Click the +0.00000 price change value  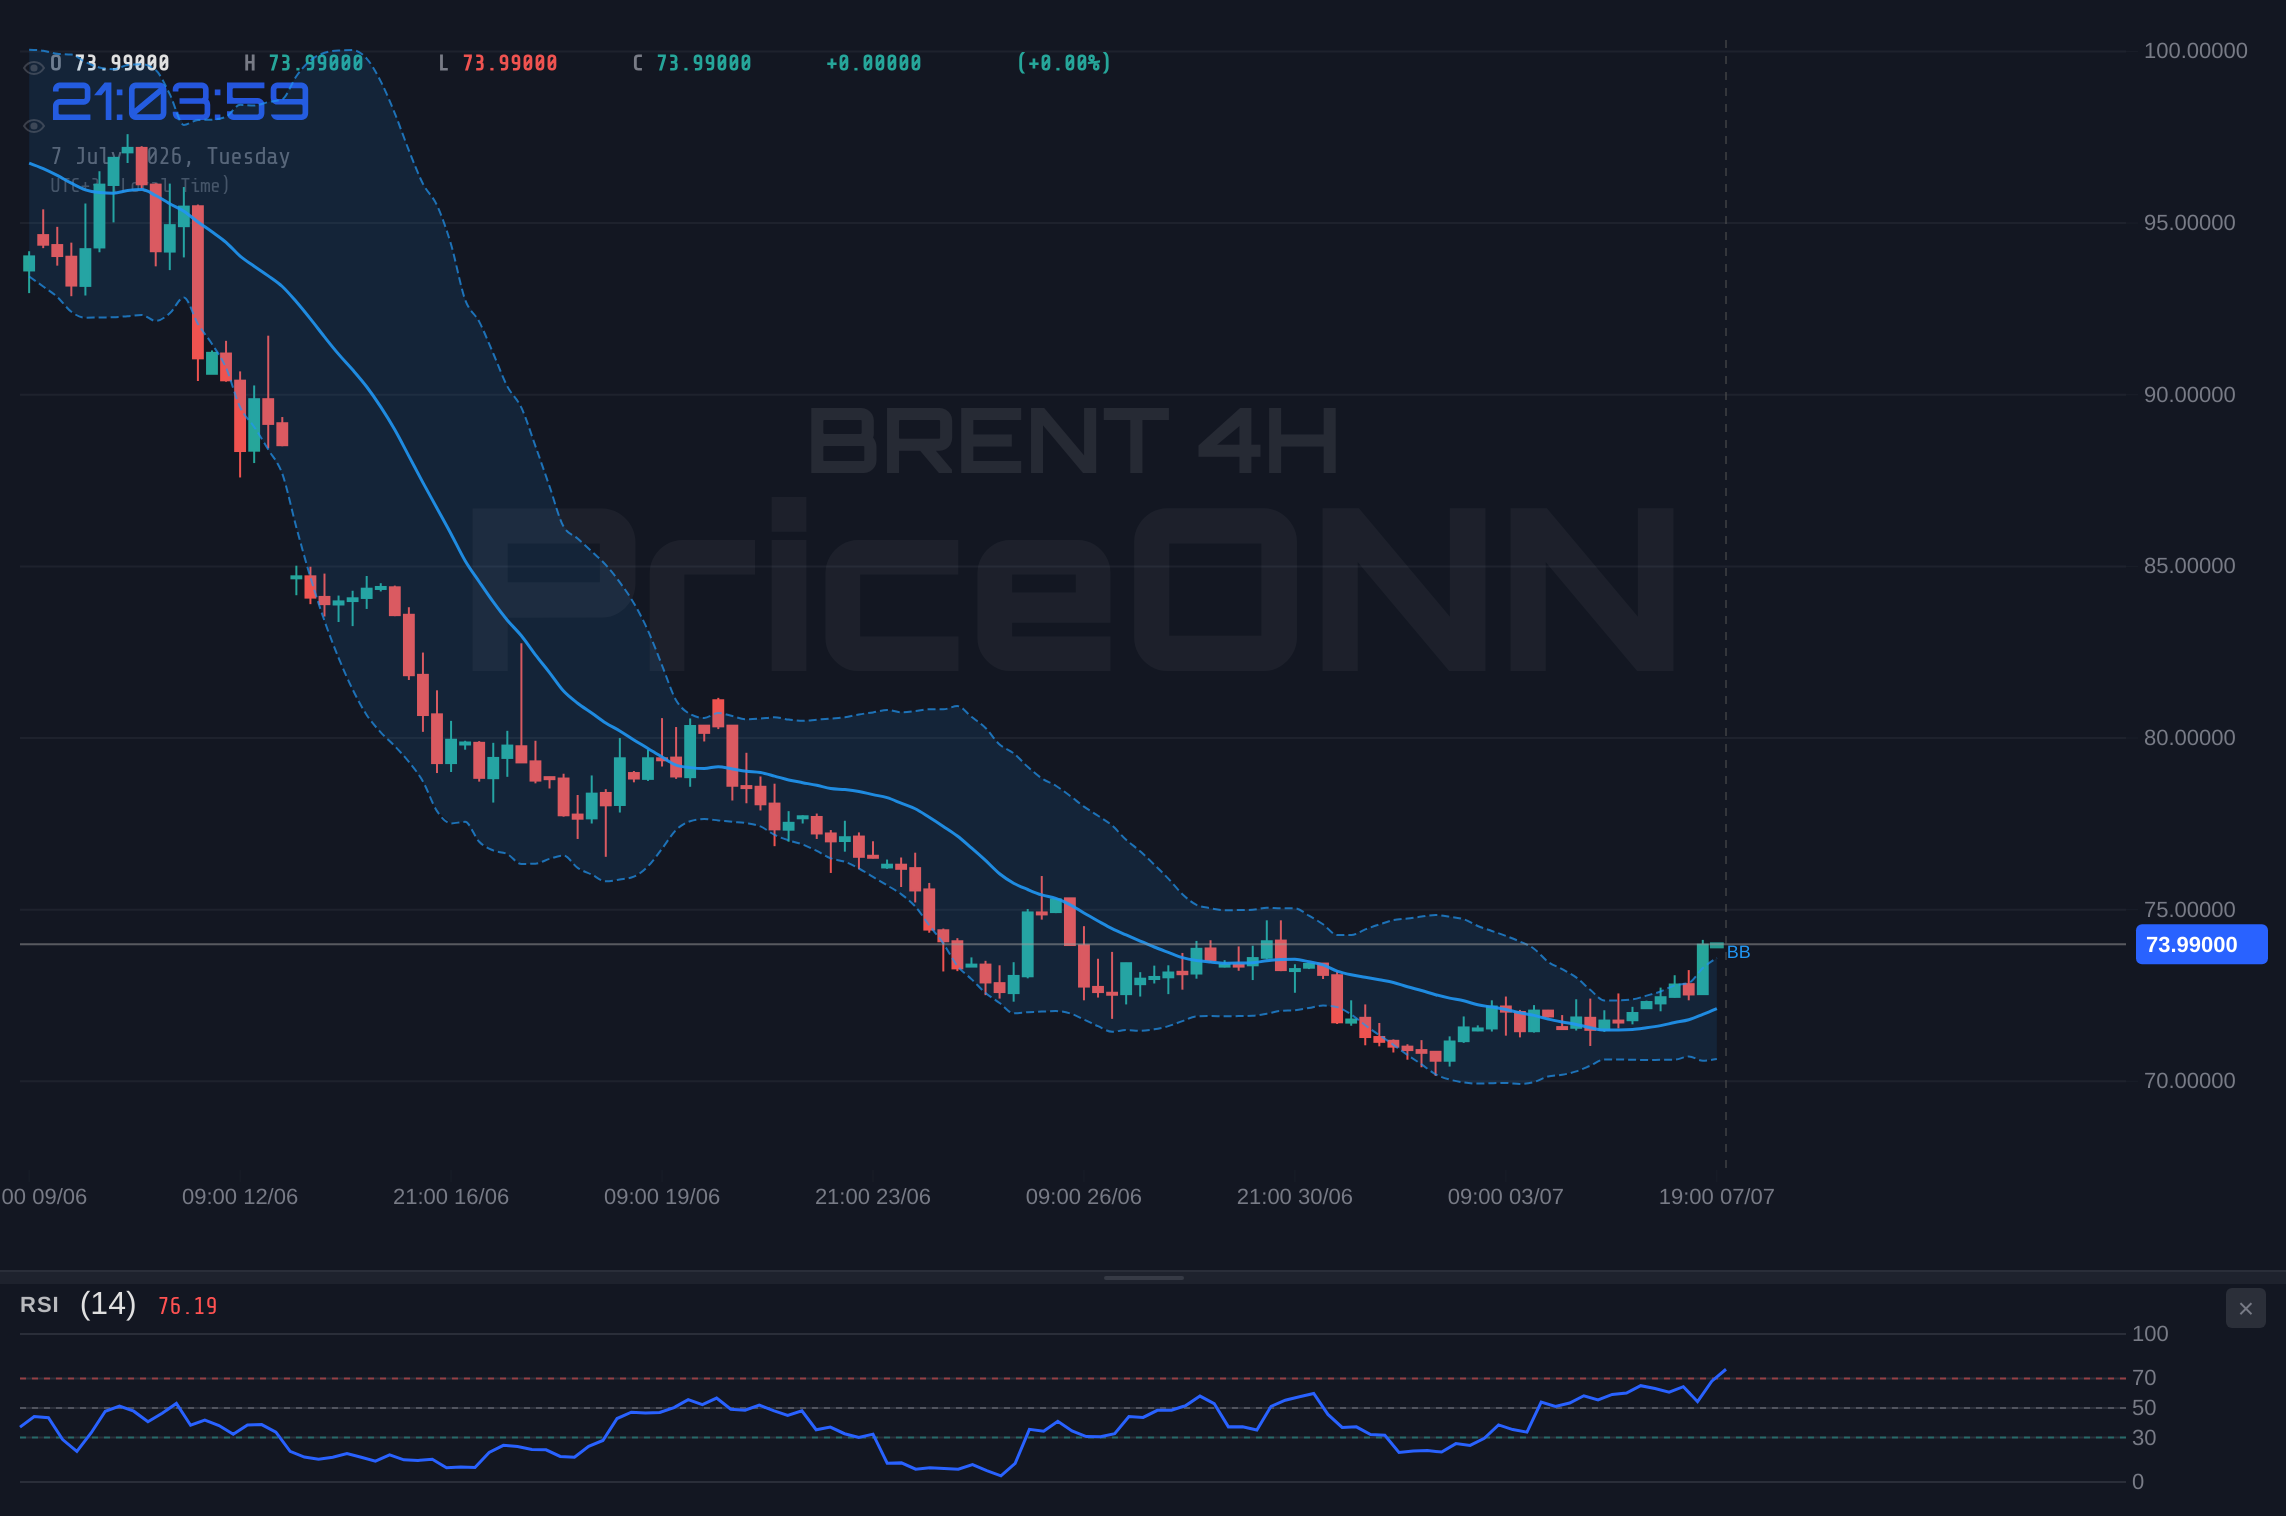click(873, 63)
